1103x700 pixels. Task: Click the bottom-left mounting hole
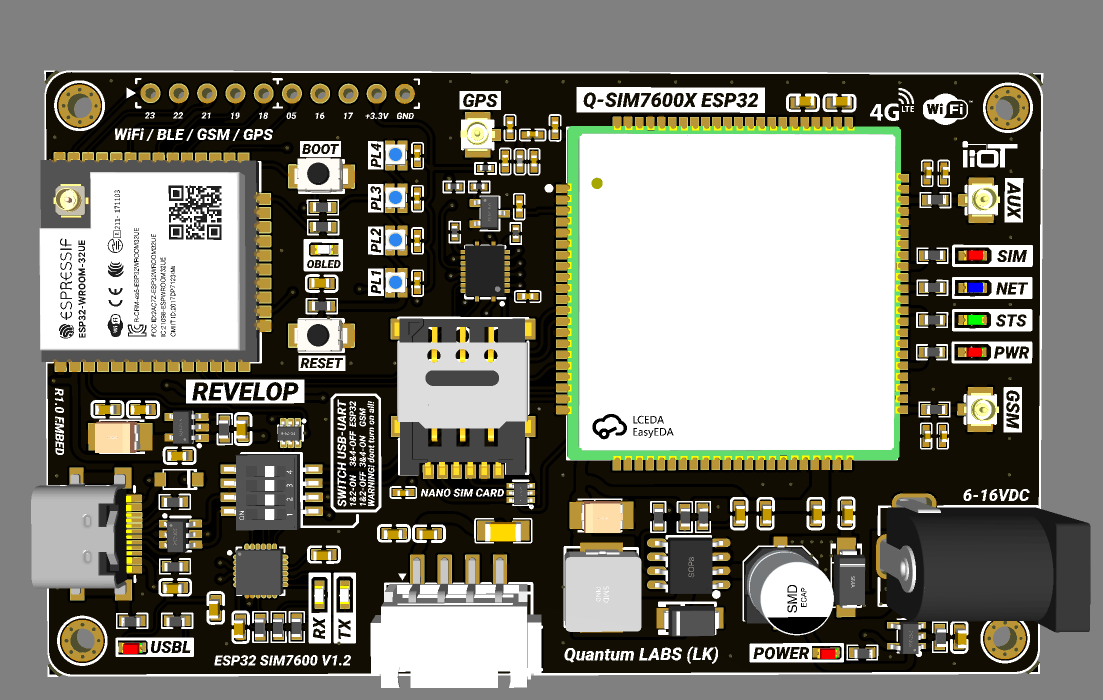pos(82,641)
